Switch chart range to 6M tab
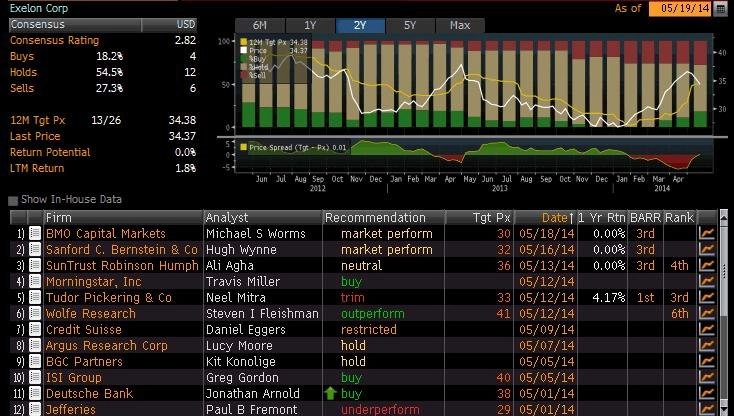The image size is (734, 416). pyautogui.click(x=260, y=25)
